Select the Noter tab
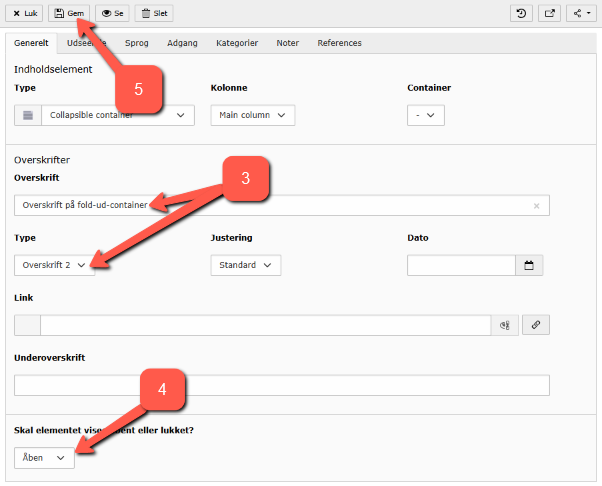Image resolution: width=602 pixels, height=486 pixels. click(287, 43)
